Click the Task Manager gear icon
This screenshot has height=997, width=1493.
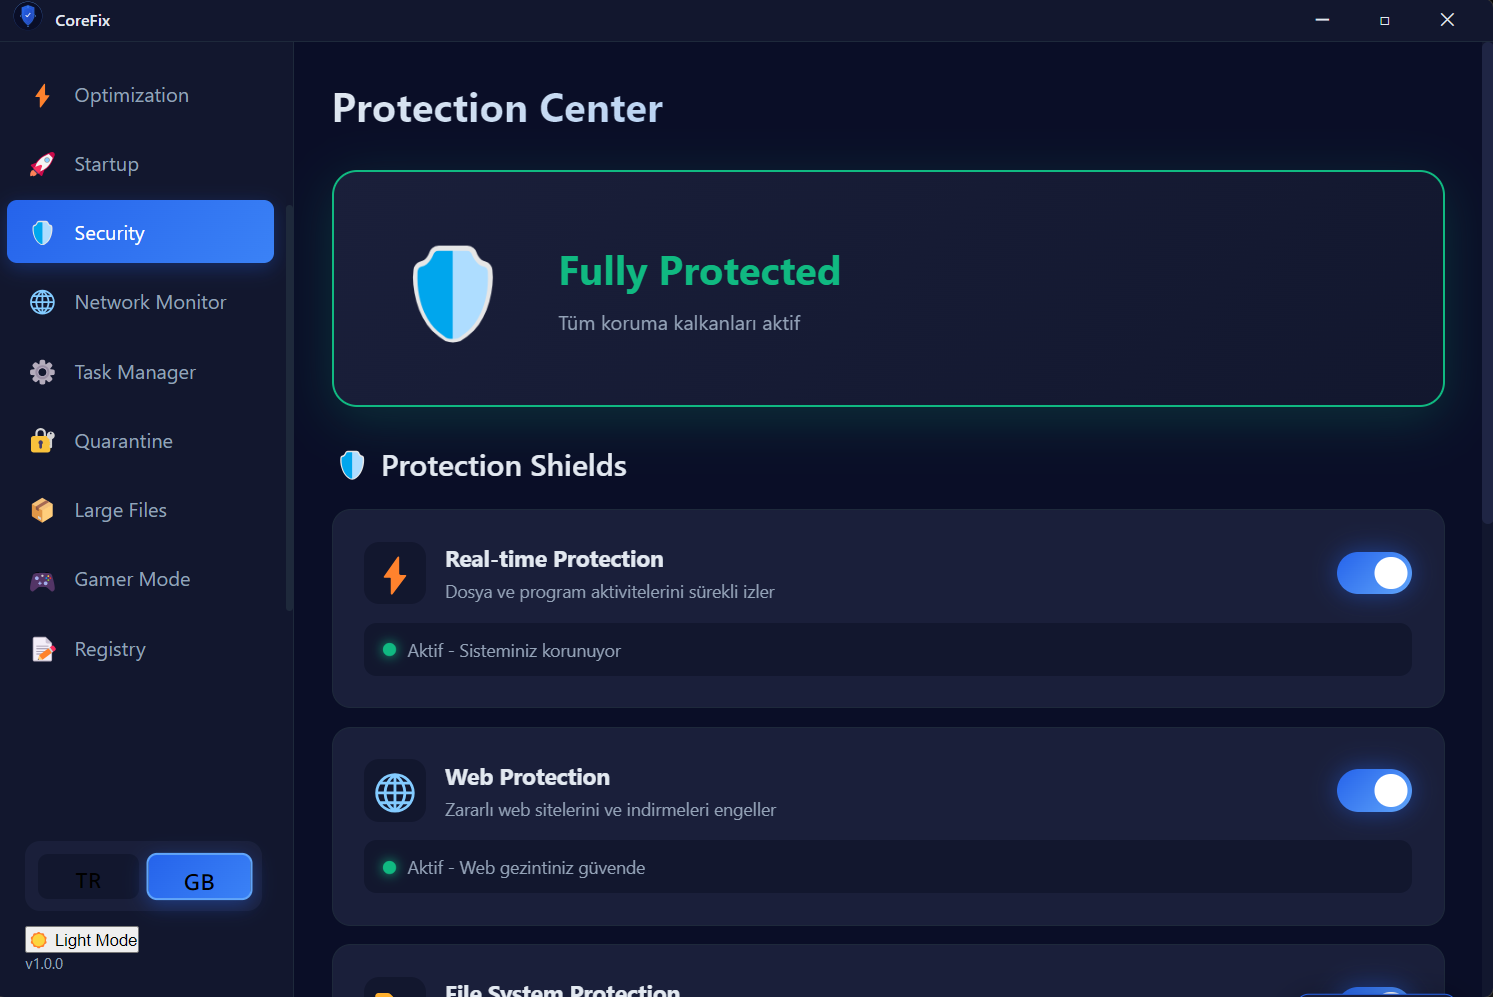pos(42,372)
